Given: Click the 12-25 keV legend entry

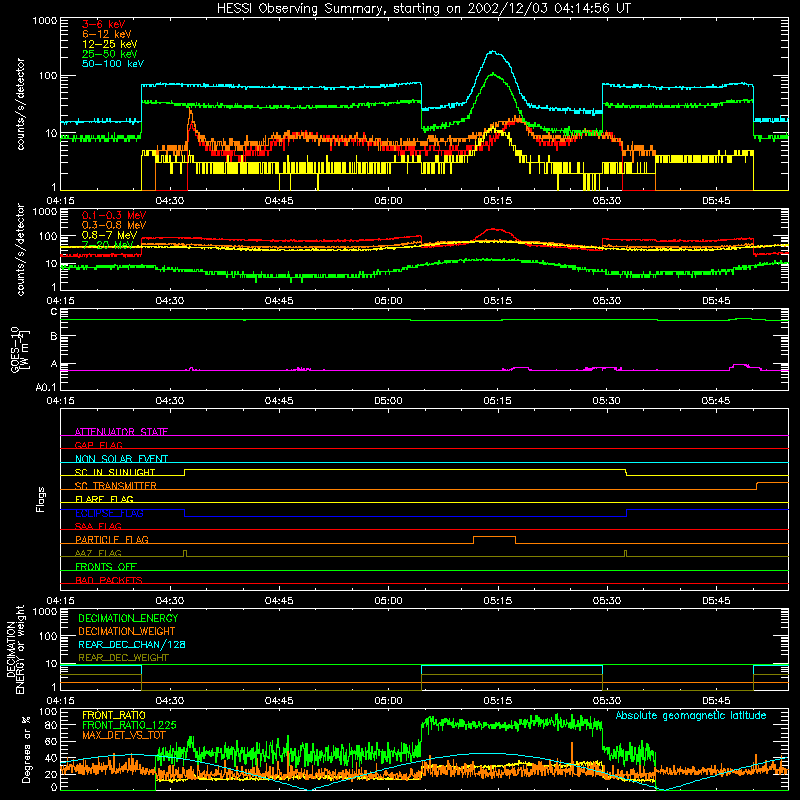Looking at the screenshot, I should point(109,44).
